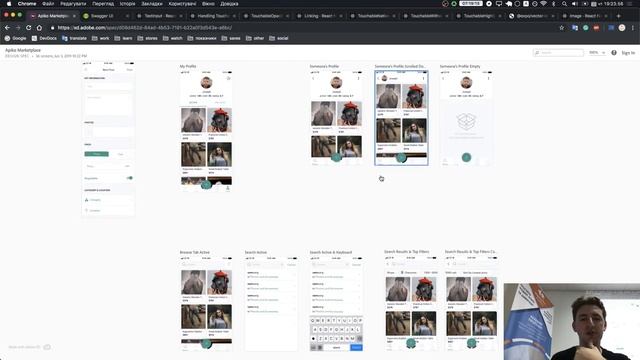The width and height of the screenshot is (640, 360).
Task: Click the Apiko Marketplace spec title
Action: pyautogui.click(x=23, y=50)
